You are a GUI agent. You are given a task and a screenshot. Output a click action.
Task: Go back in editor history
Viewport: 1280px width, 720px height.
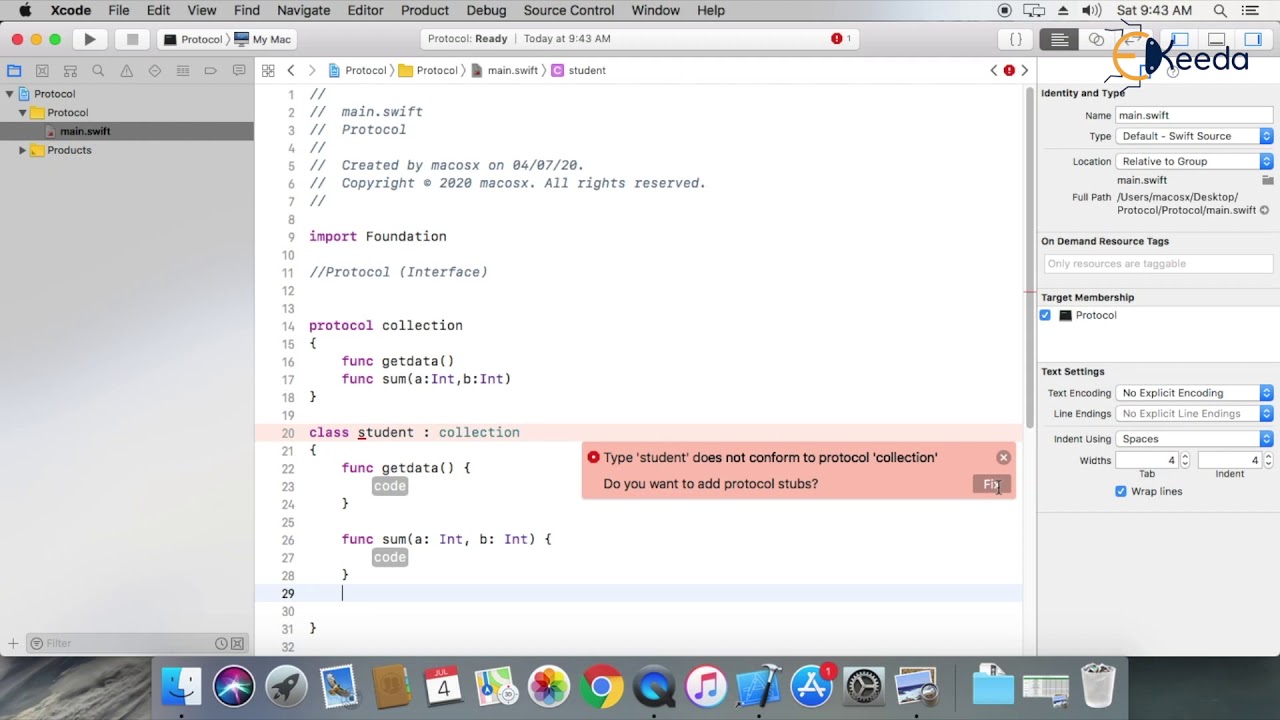click(x=291, y=71)
